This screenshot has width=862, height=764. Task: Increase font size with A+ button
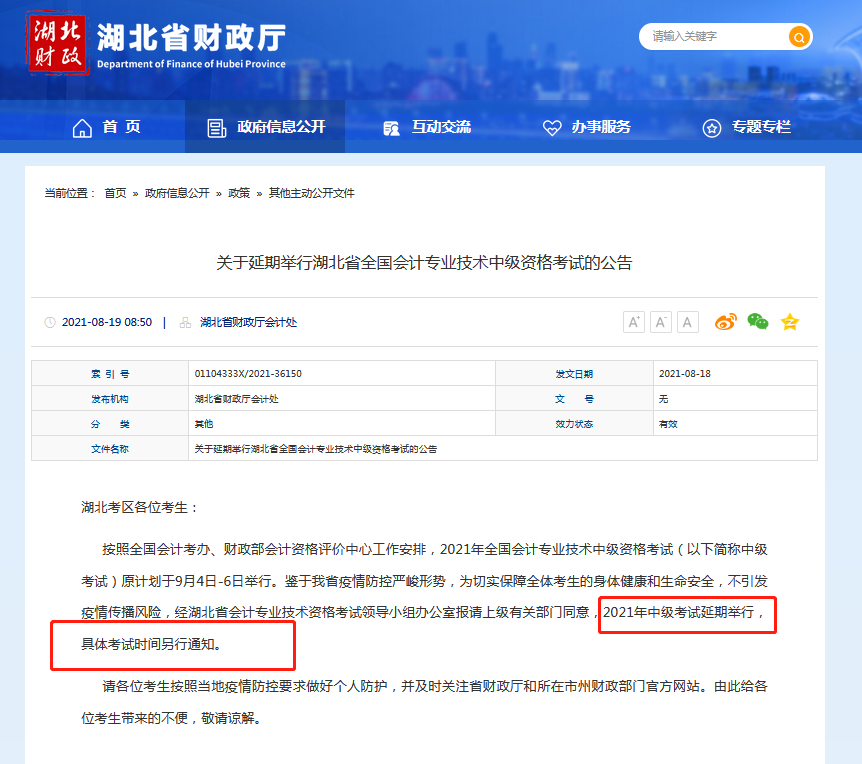[x=634, y=322]
